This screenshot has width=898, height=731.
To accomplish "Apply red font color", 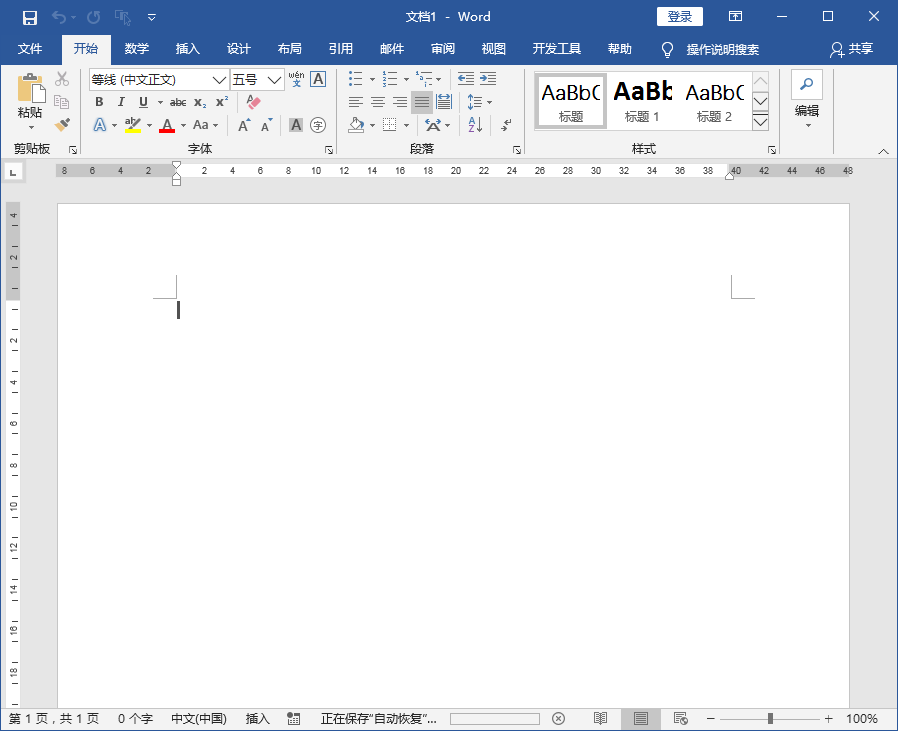I will pyautogui.click(x=167, y=125).
